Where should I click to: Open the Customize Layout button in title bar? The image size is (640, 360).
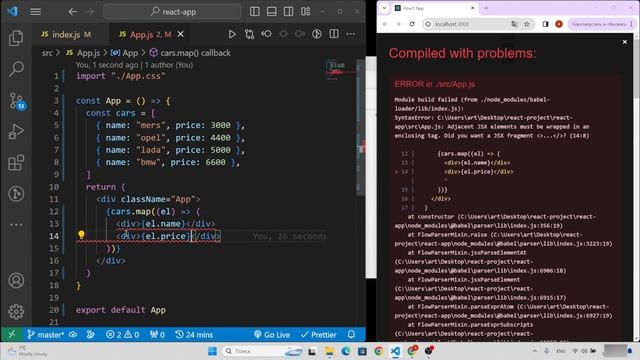[x=305, y=11]
